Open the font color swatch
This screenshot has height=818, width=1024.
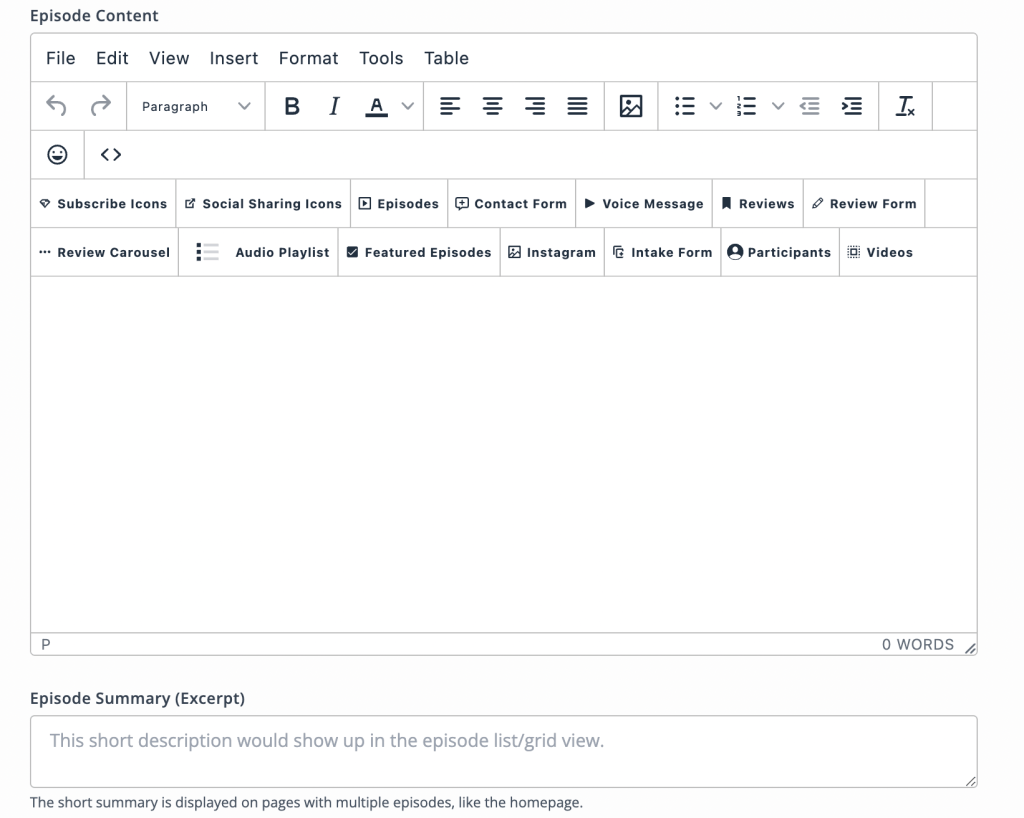(x=377, y=105)
